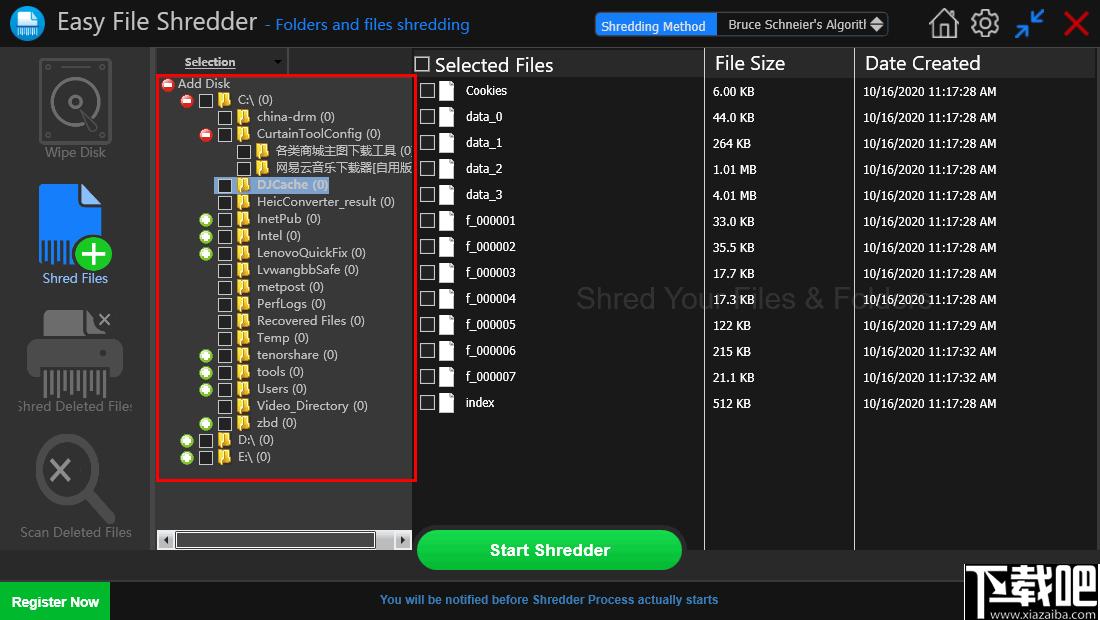Select the HeicConverter_result folder row
Image resolution: width=1100 pixels, height=620 pixels.
(x=326, y=202)
